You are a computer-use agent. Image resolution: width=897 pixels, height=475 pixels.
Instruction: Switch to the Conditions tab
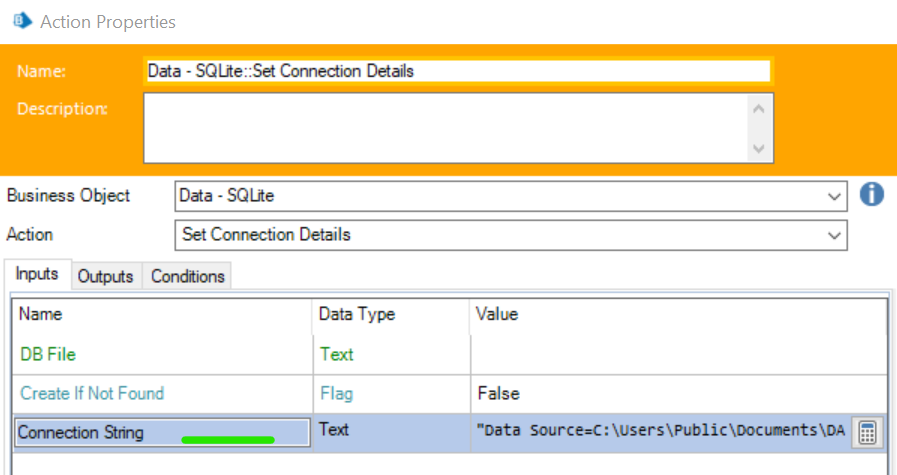[x=187, y=276]
